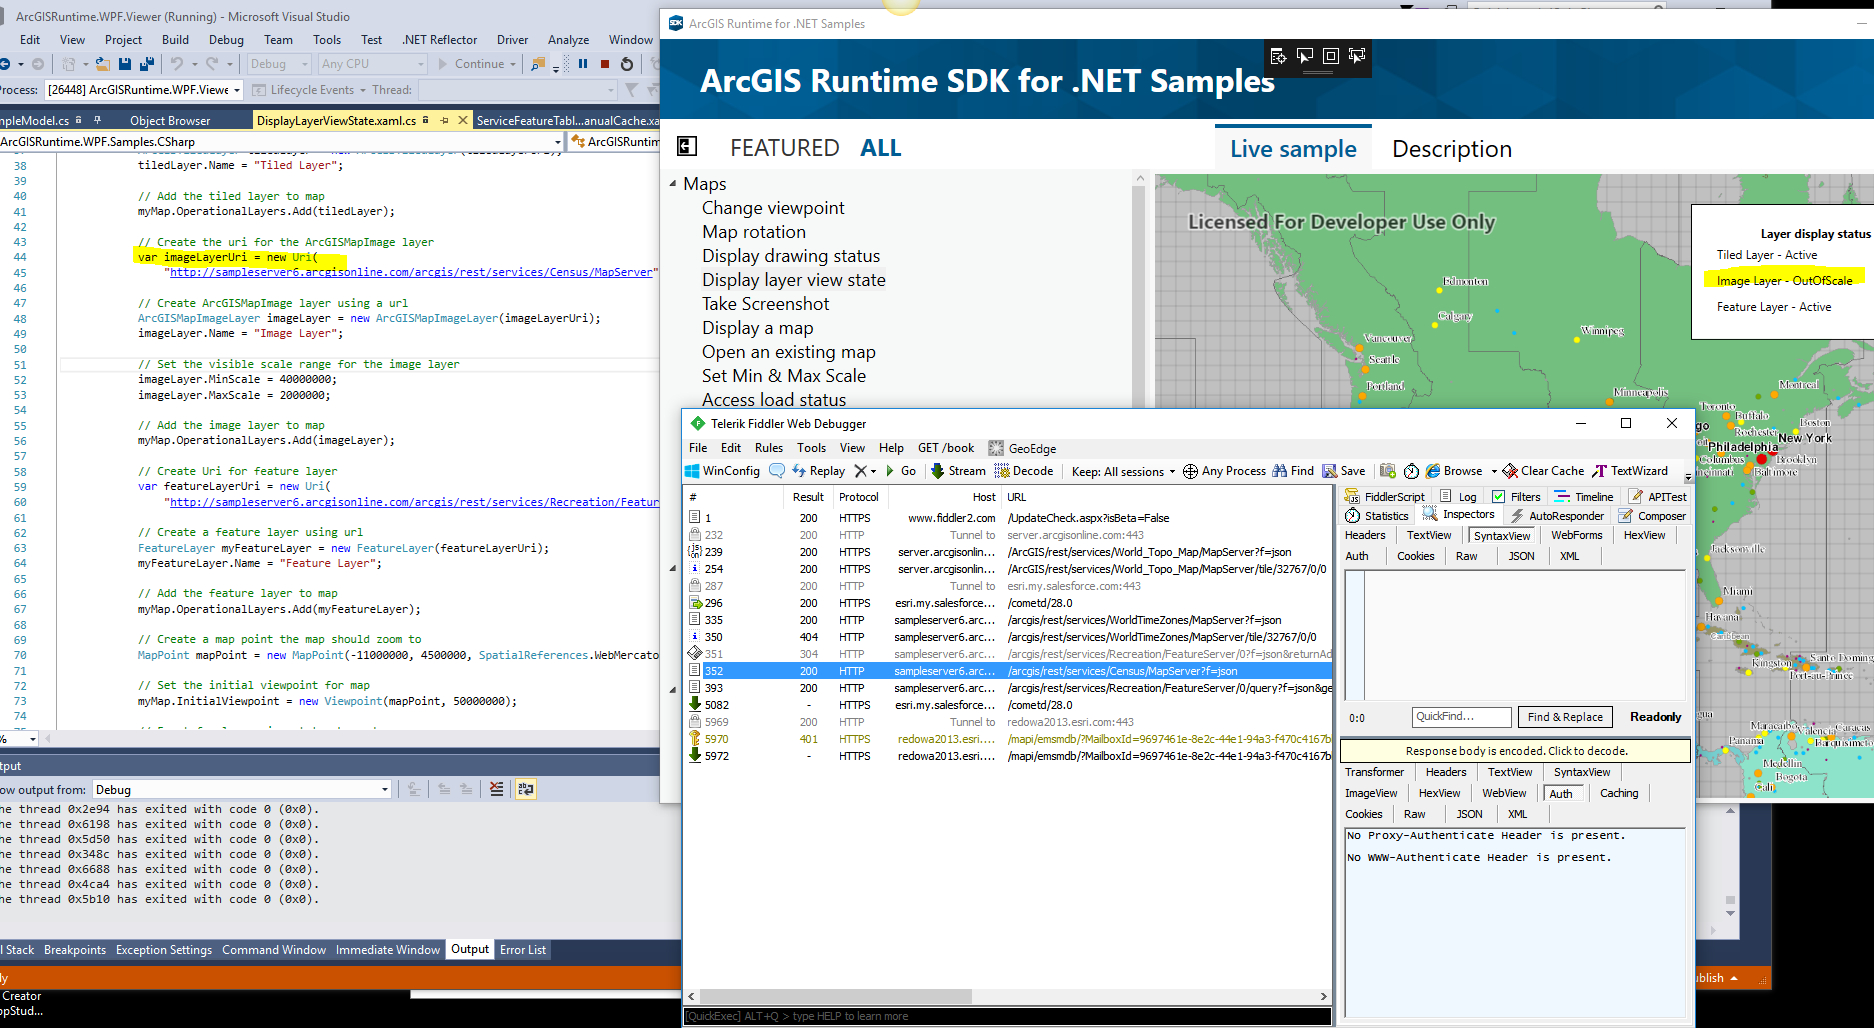
Task: Open the Any CPU platform dropdown
Action: tap(373, 64)
